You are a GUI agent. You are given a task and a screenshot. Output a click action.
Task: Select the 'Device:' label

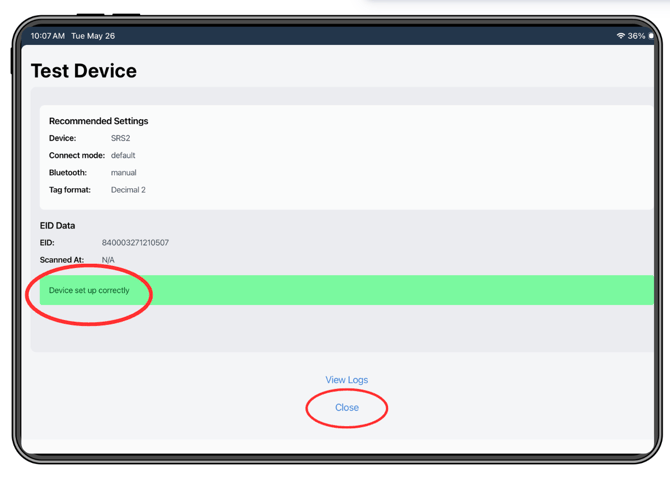pos(62,138)
